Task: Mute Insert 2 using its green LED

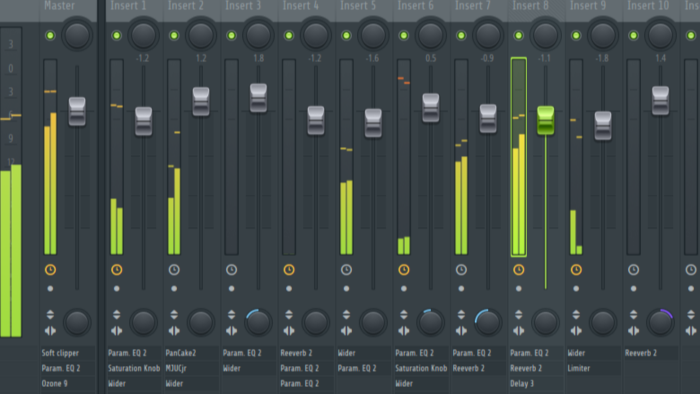Action: coord(174,35)
